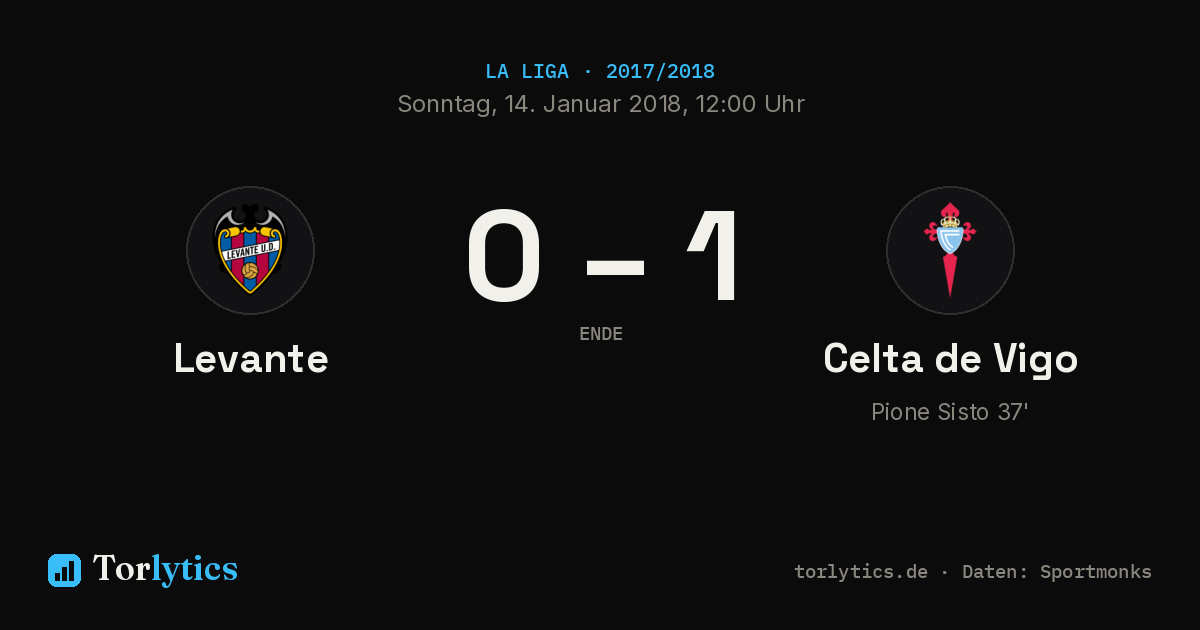Click the Celta de Vigo crest
The width and height of the screenshot is (1200, 630).
tap(950, 249)
